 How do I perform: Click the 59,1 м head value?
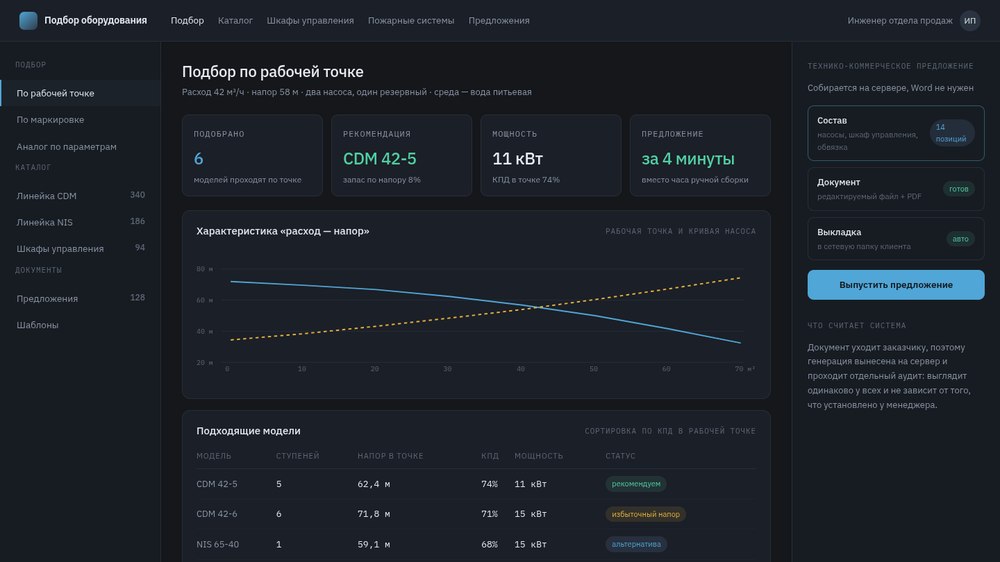[374, 544]
